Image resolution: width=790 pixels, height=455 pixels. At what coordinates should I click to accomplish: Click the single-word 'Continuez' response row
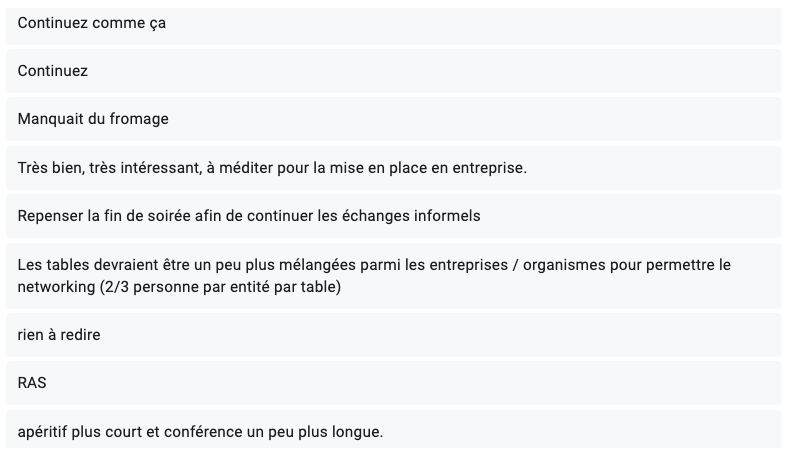pyautogui.click(x=394, y=71)
